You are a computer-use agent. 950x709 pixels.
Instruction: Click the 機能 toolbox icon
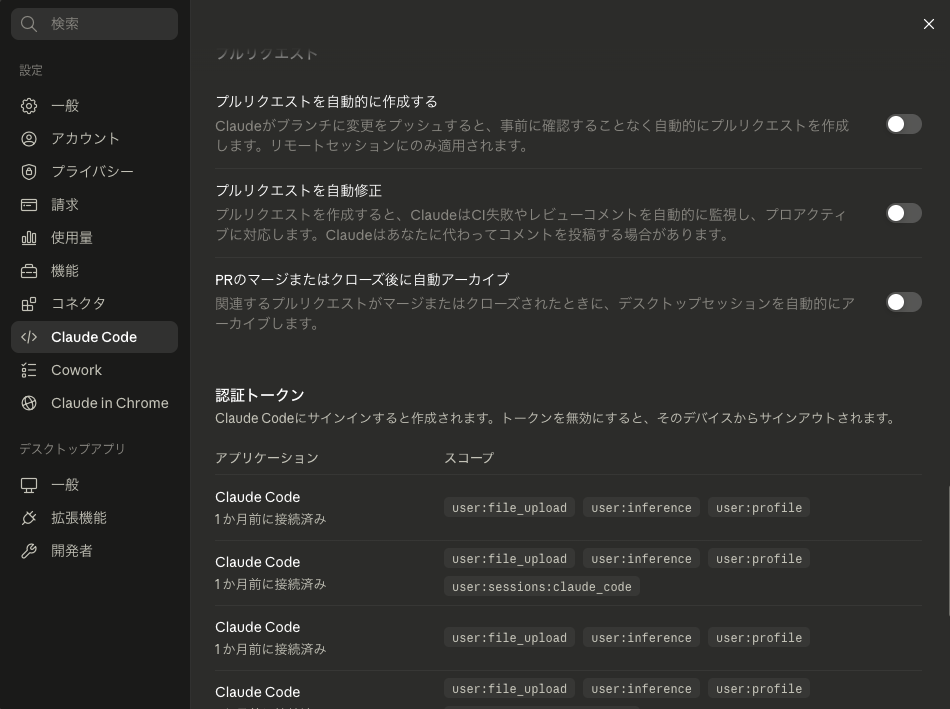[28, 271]
